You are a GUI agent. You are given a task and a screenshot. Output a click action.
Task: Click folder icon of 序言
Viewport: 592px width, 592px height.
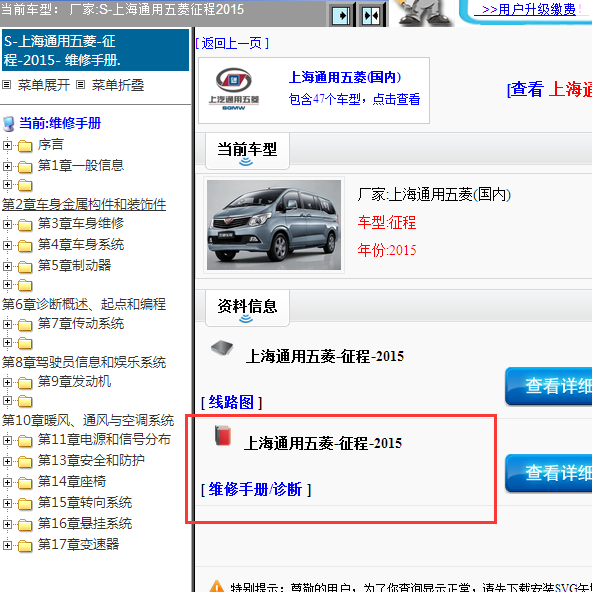(x=25, y=146)
